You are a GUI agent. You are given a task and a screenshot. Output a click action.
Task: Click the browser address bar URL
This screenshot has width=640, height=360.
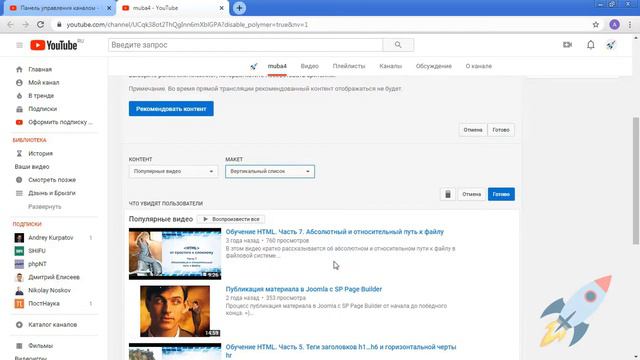[x=187, y=24]
